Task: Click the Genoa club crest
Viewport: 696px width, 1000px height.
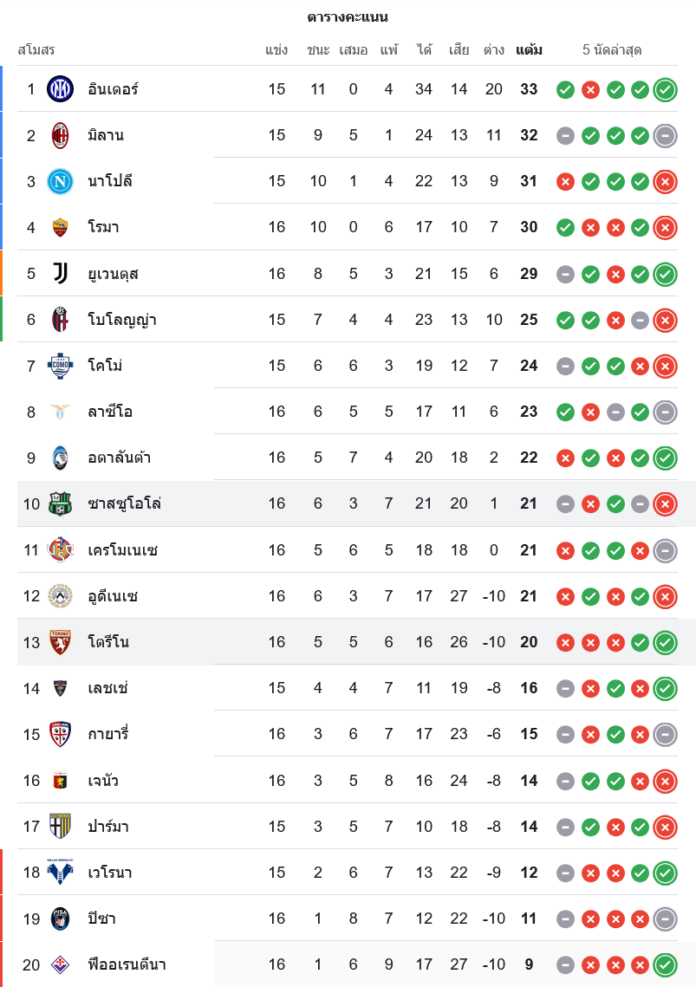Action: click(61, 780)
